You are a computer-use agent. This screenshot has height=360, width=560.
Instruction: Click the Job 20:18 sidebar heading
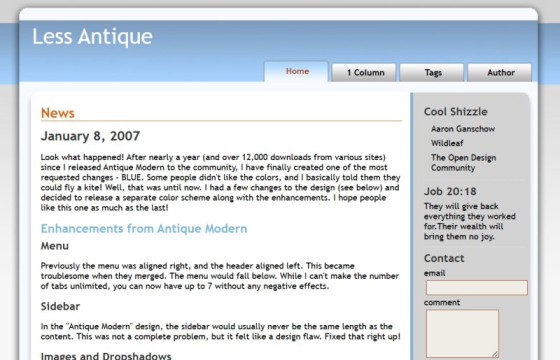click(x=450, y=191)
